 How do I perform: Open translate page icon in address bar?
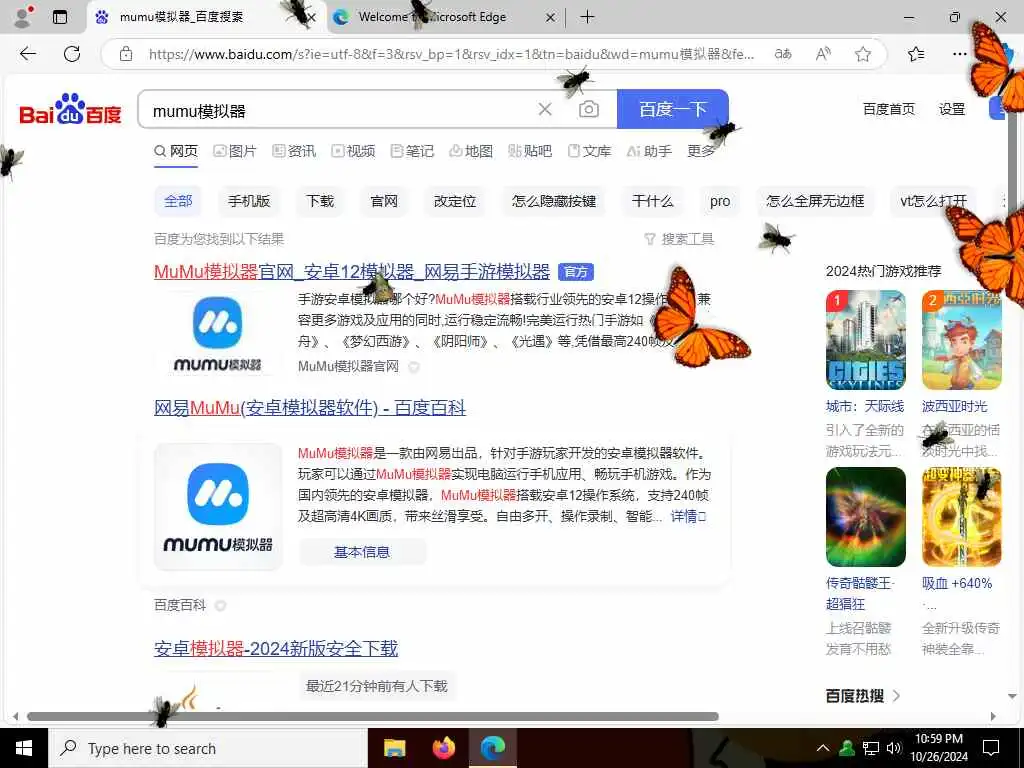(x=782, y=54)
